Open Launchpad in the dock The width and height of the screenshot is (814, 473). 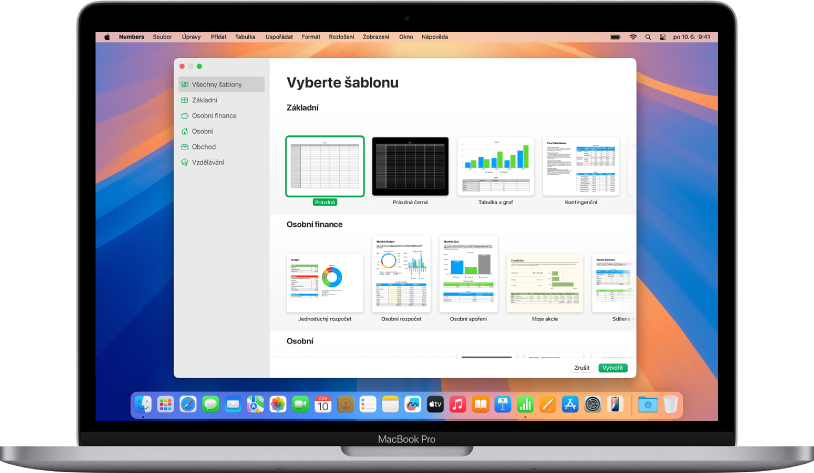166,404
